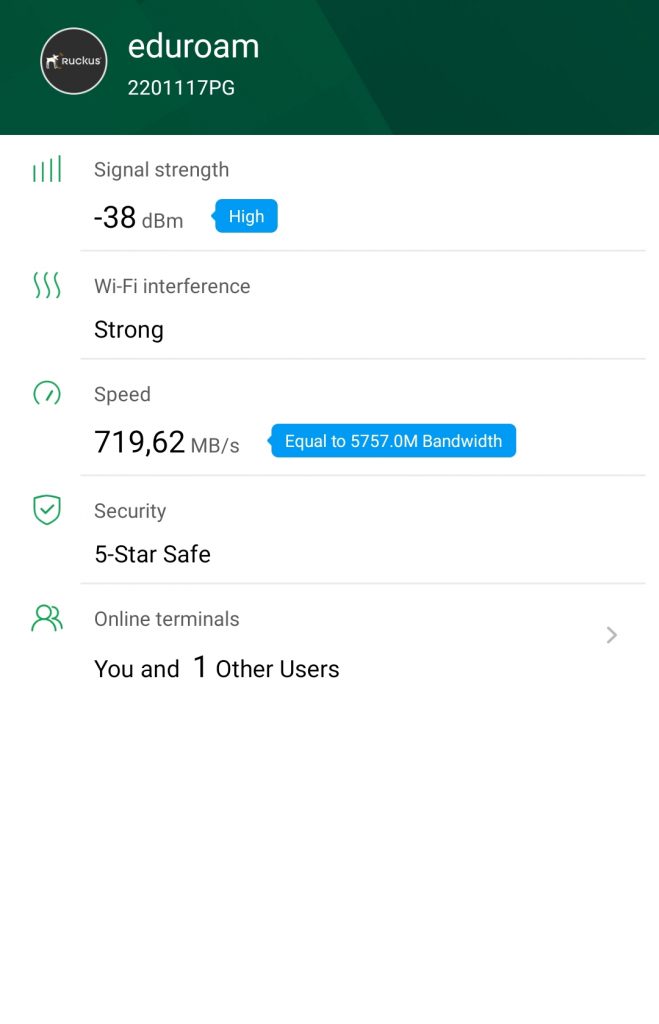Screen dimensions: 659x1024
Task: Select the Security label
Action: [x=130, y=511]
